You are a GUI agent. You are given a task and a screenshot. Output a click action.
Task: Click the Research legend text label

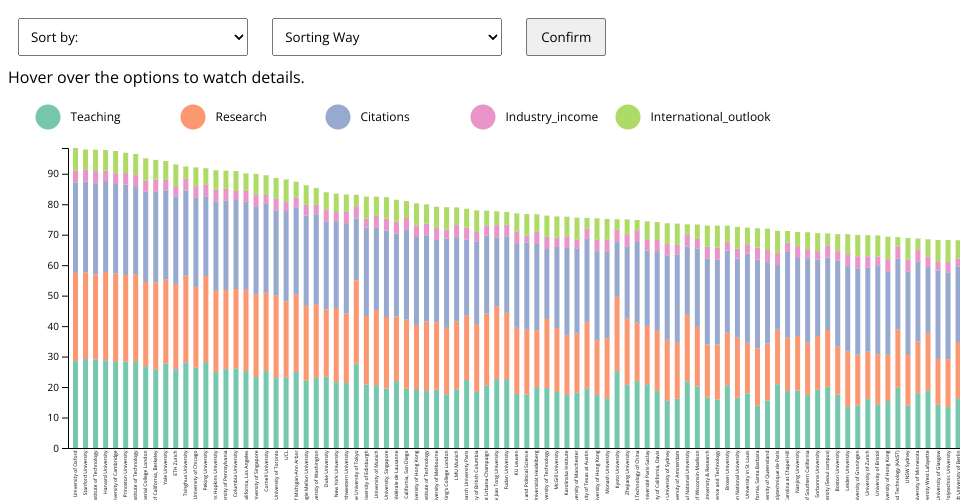pyautogui.click(x=241, y=117)
